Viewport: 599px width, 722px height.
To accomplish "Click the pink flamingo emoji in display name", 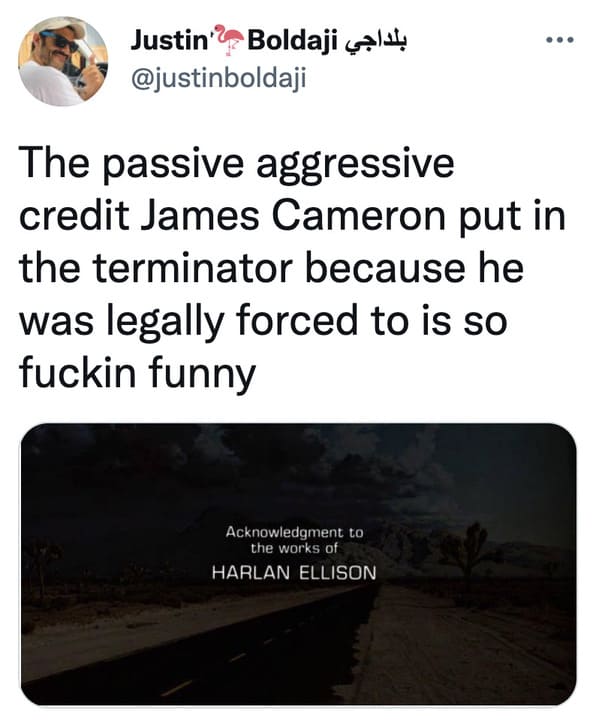I will point(229,41).
